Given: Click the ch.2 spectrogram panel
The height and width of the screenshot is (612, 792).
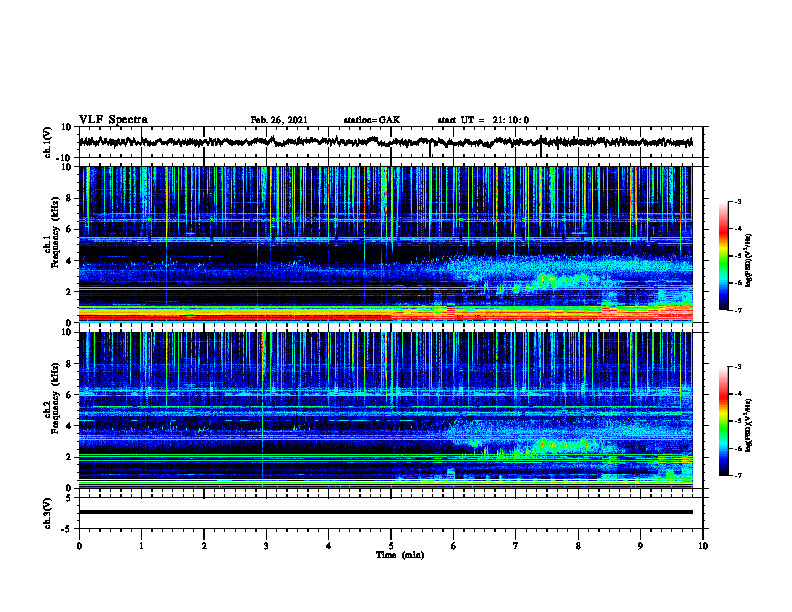Looking at the screenshot, I should [x=385, y=410].
